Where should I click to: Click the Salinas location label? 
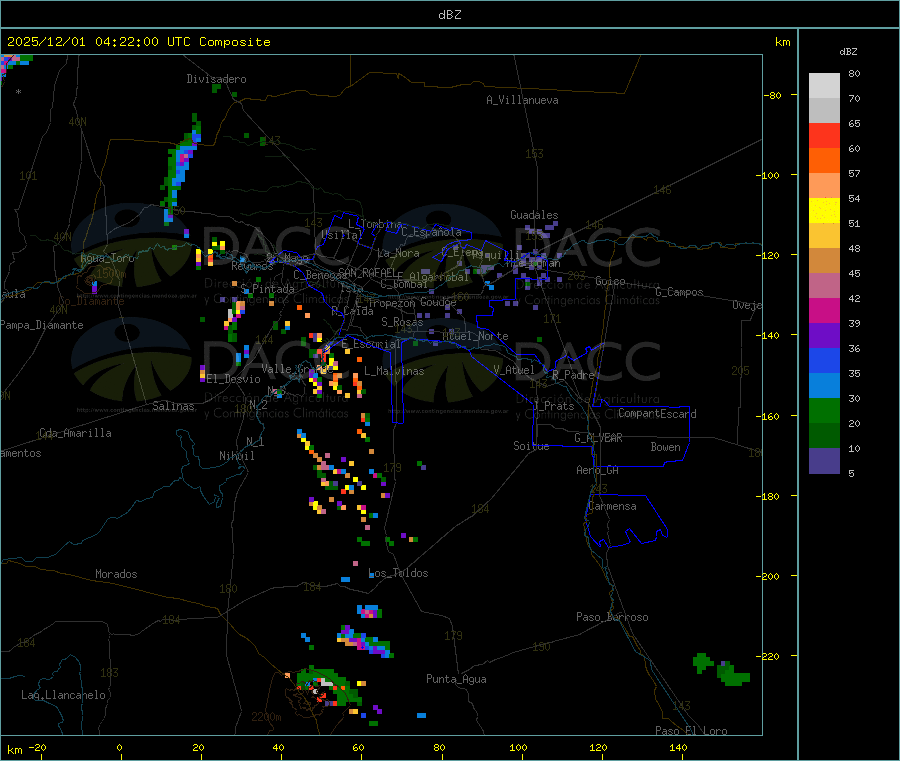(x=173, y=406)
